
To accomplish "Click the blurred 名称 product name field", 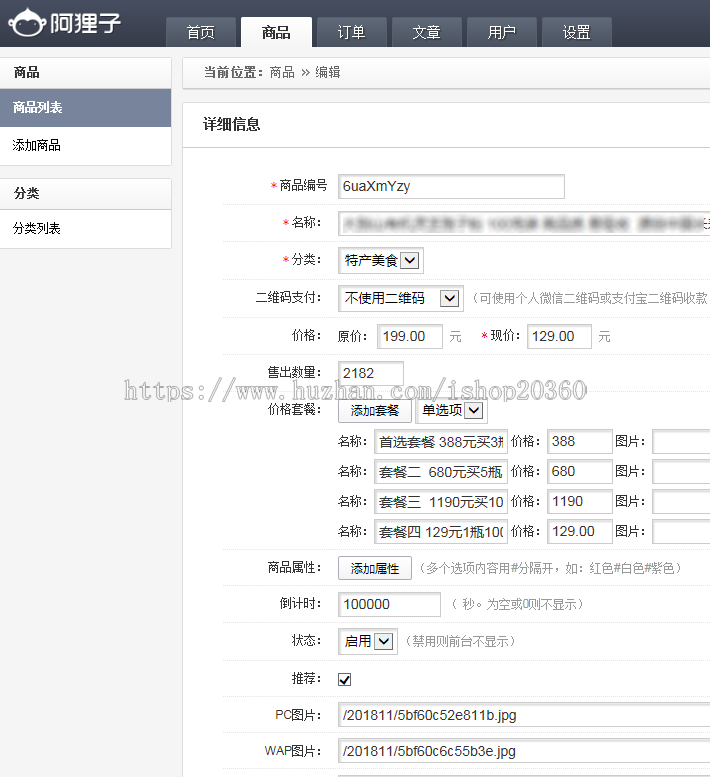I will (524, 223).
